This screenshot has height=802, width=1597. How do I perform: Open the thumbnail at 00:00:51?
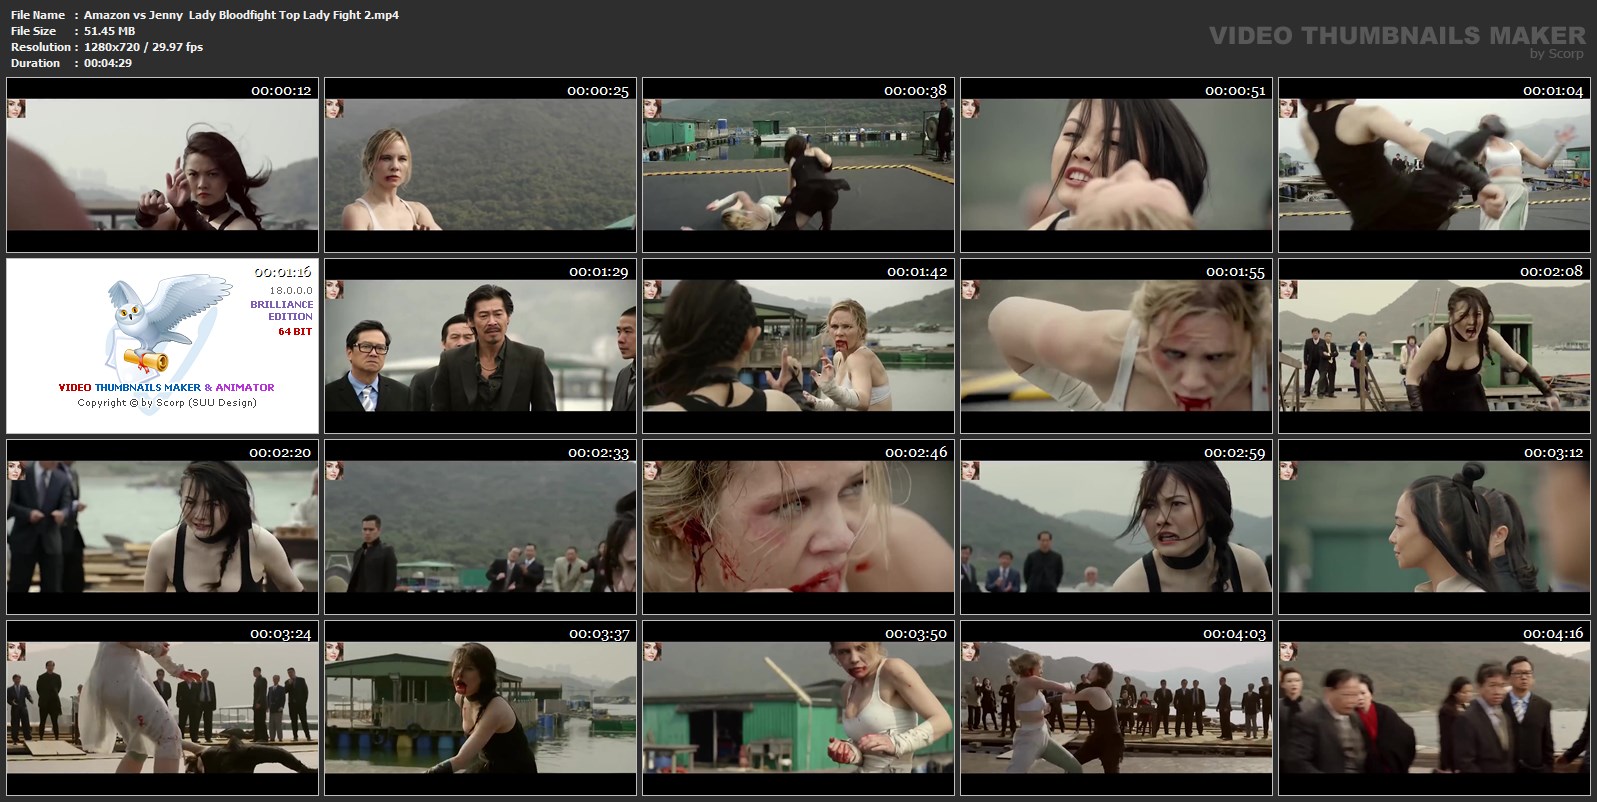click(1116, 165)
